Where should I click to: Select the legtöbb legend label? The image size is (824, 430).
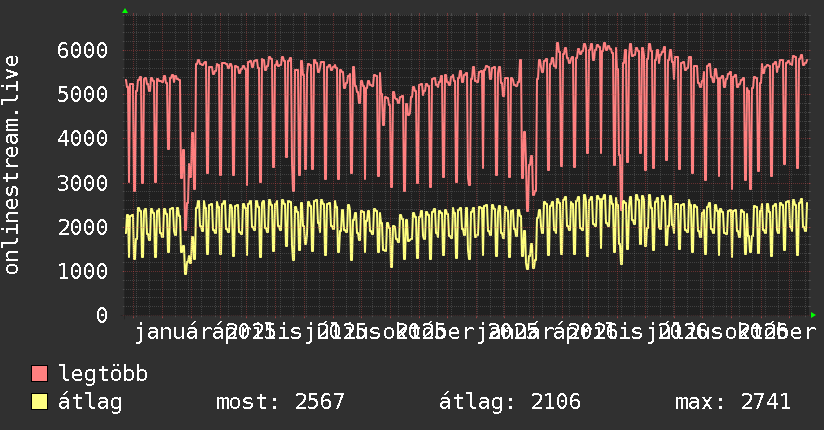click(103, 373)
